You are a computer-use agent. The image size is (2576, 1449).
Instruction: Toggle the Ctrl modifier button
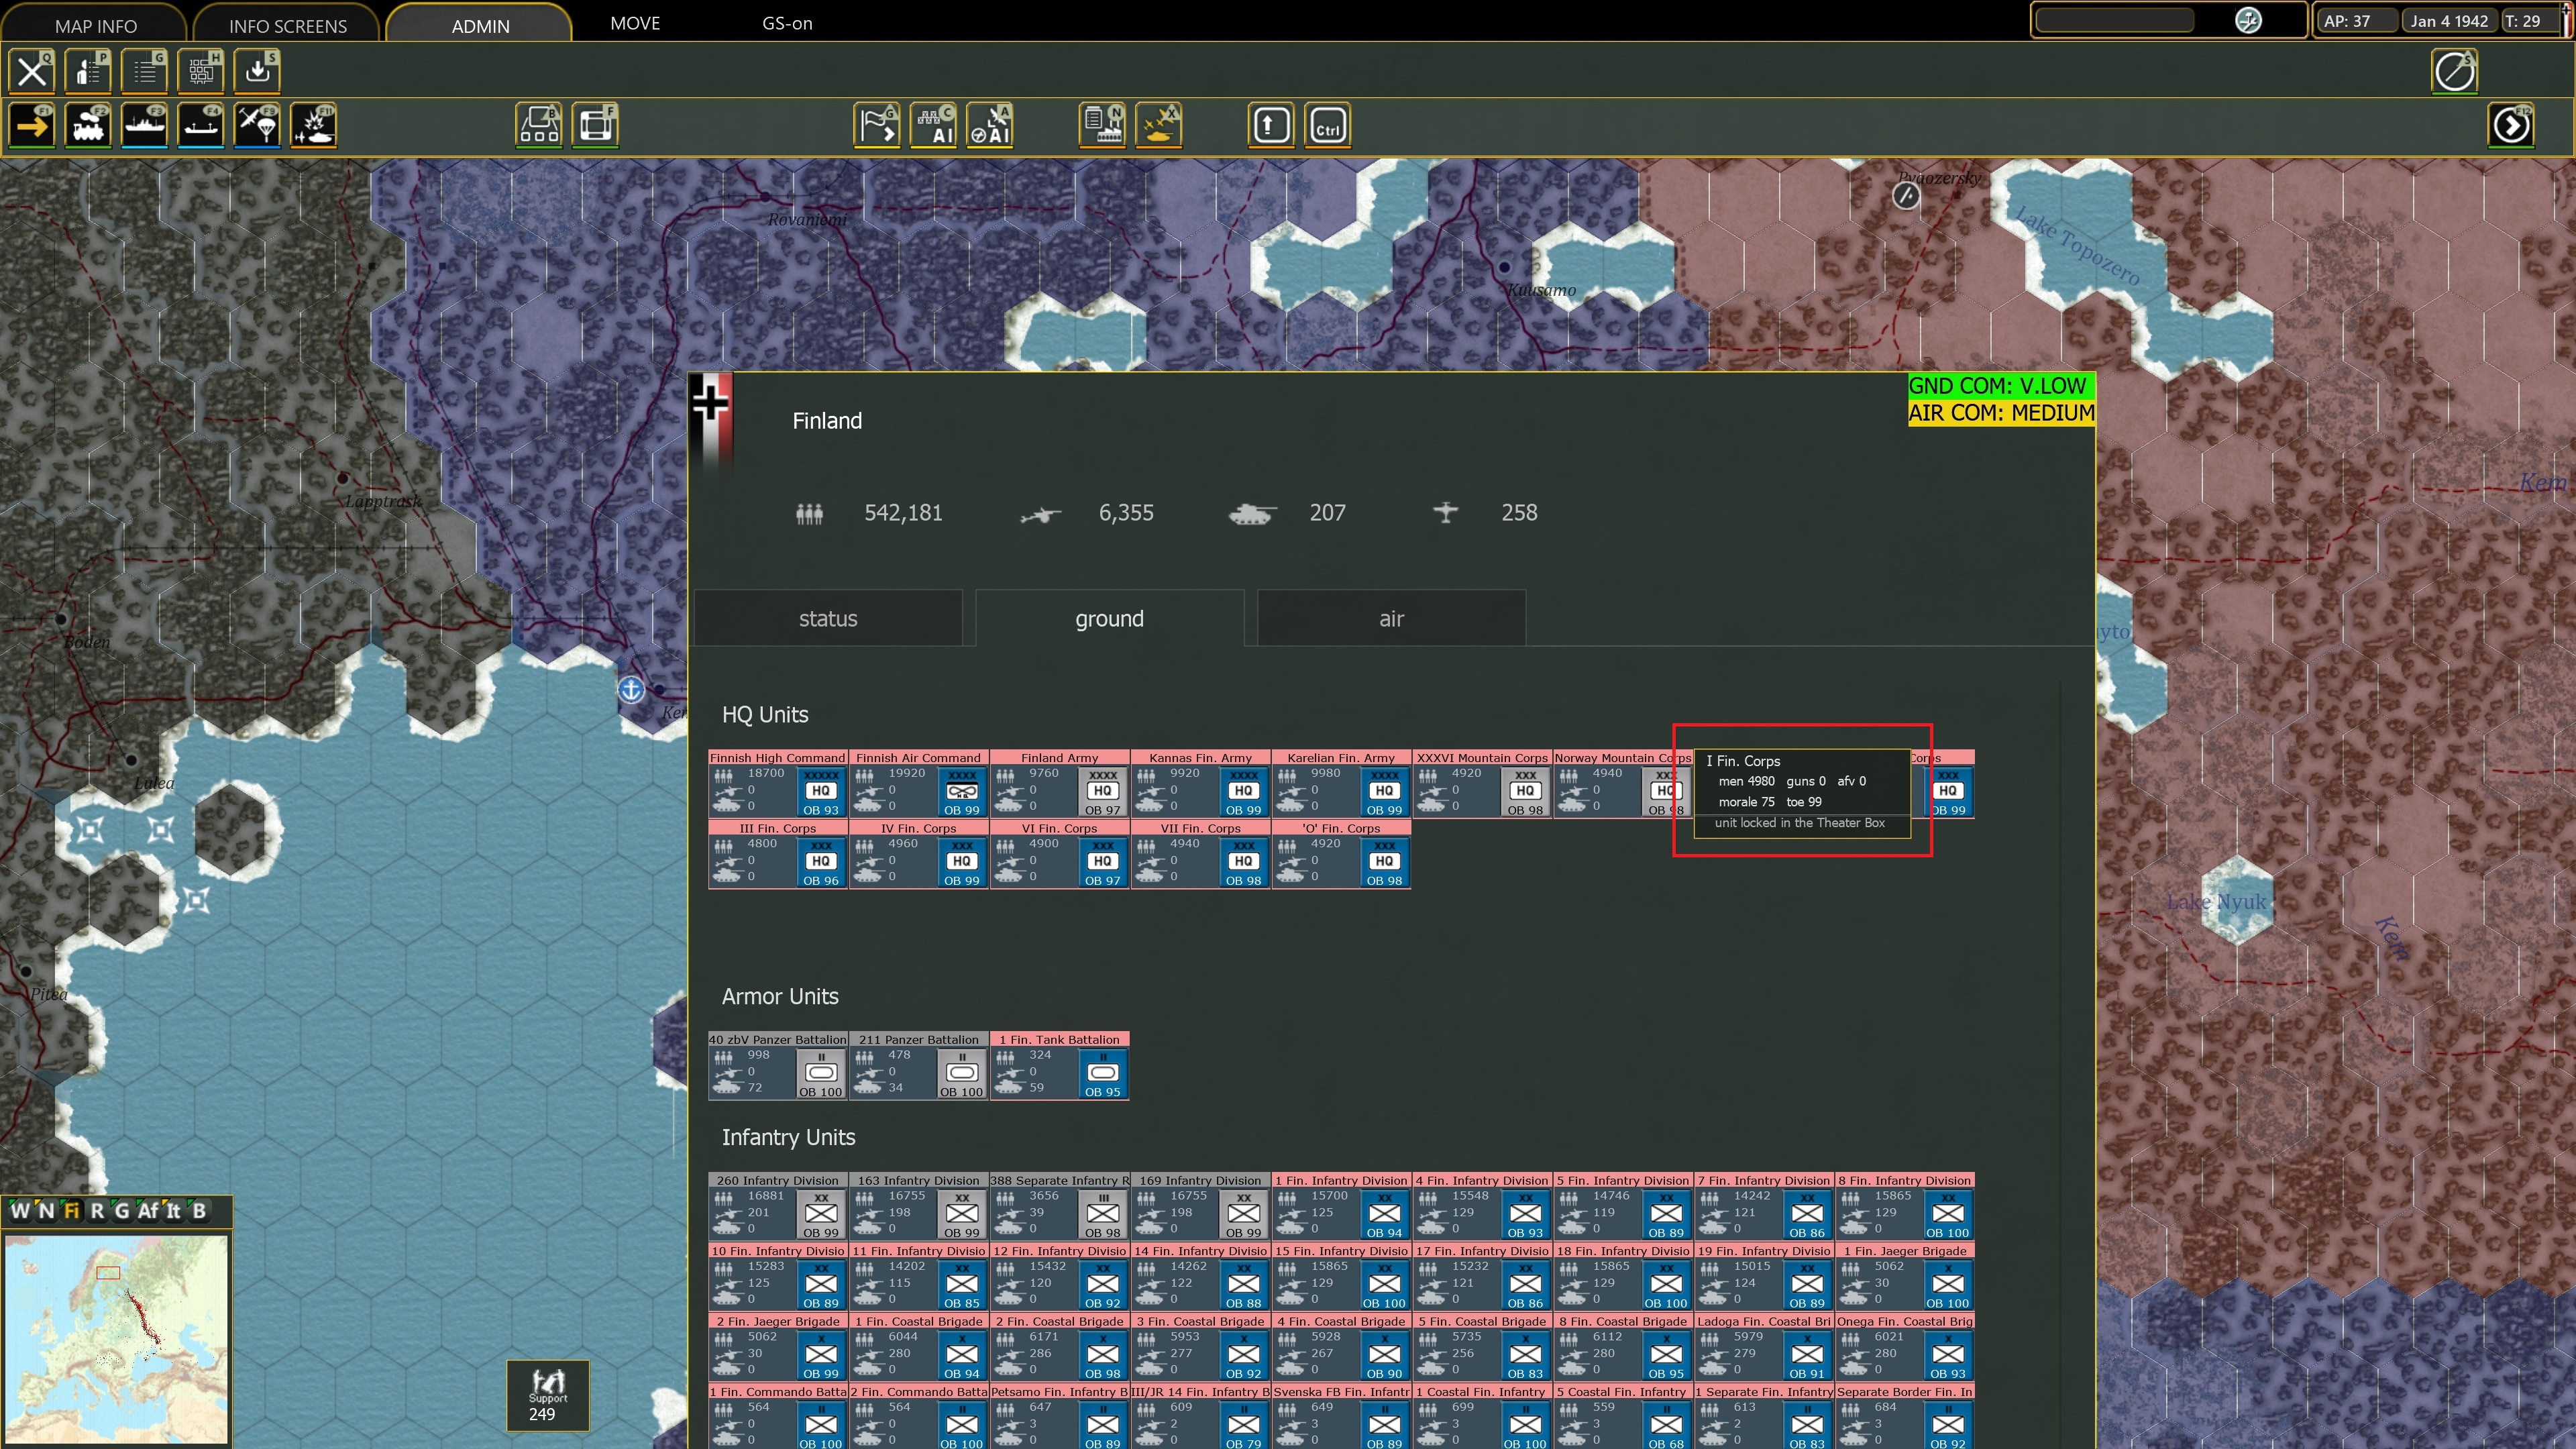(1327, 126)
